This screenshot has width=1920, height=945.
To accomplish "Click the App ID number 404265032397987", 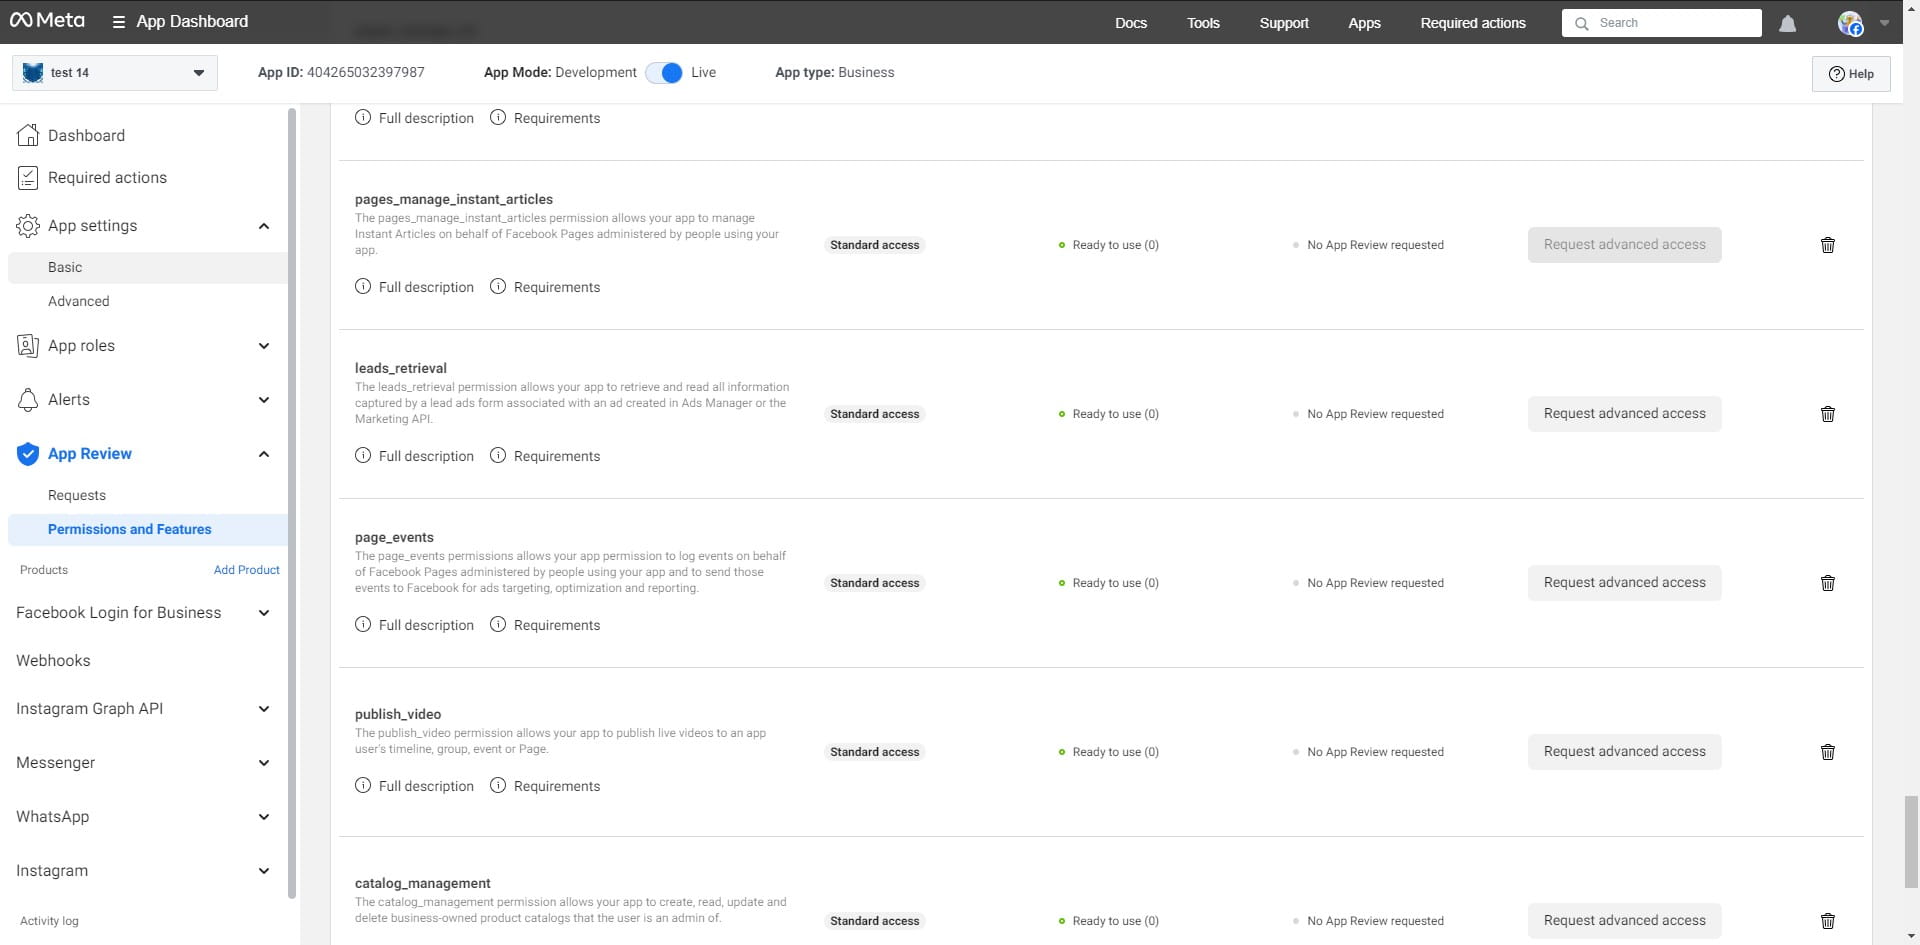I will coord(365,73).
